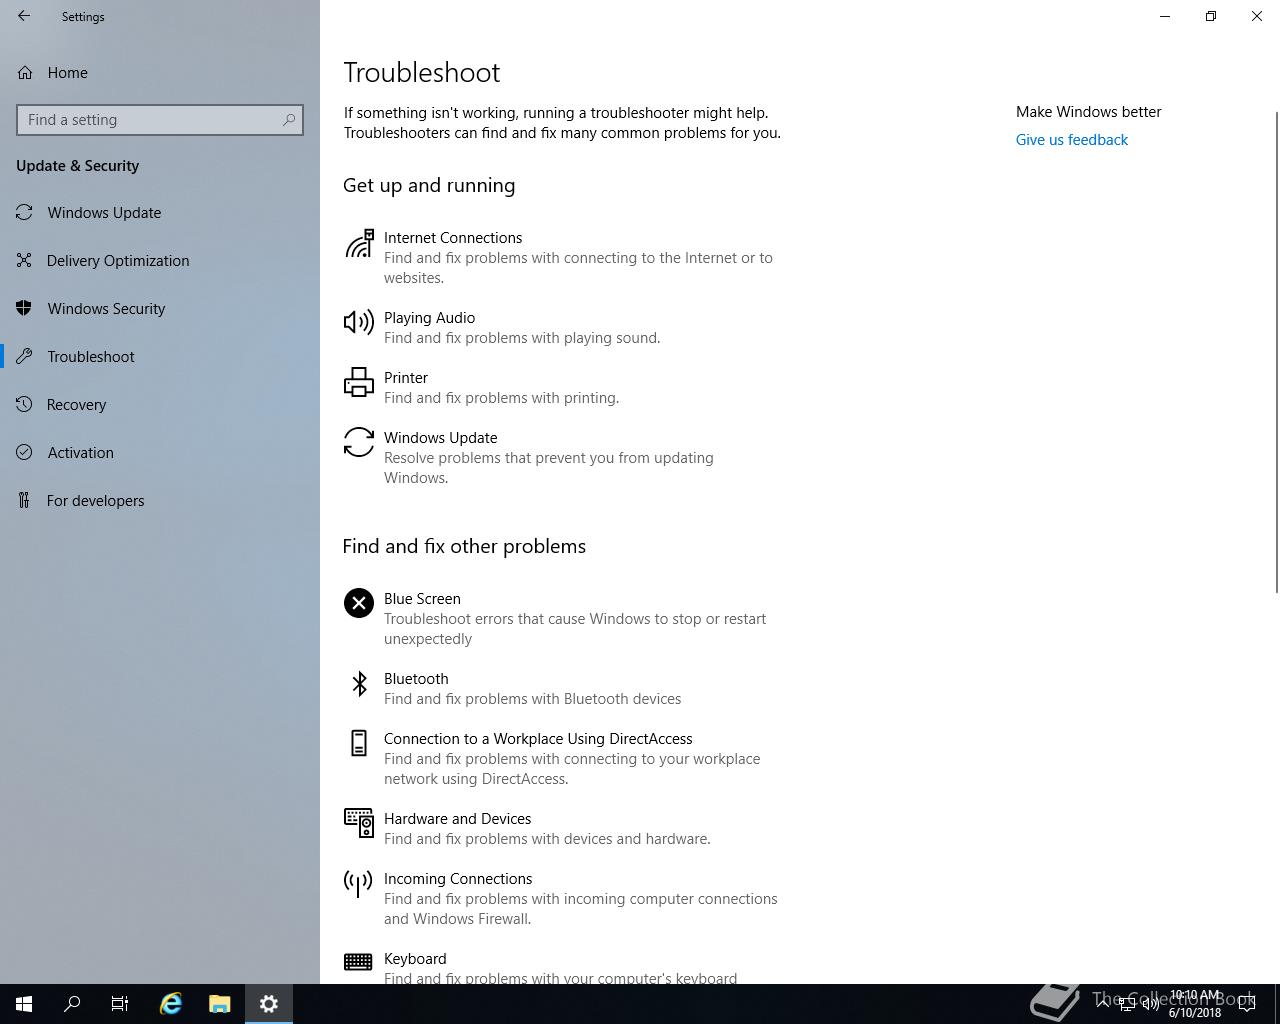Viewport: 1280px width, 1024px height.
Task: Click the Hardware and Devices icon
Action: tap(359, 823)
